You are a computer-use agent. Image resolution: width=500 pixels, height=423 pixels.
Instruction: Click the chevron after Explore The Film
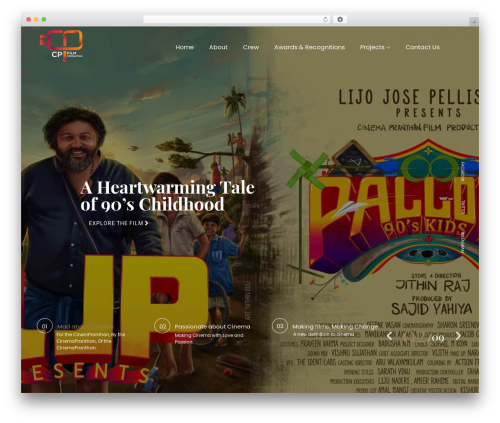click(x=146, y=223)
